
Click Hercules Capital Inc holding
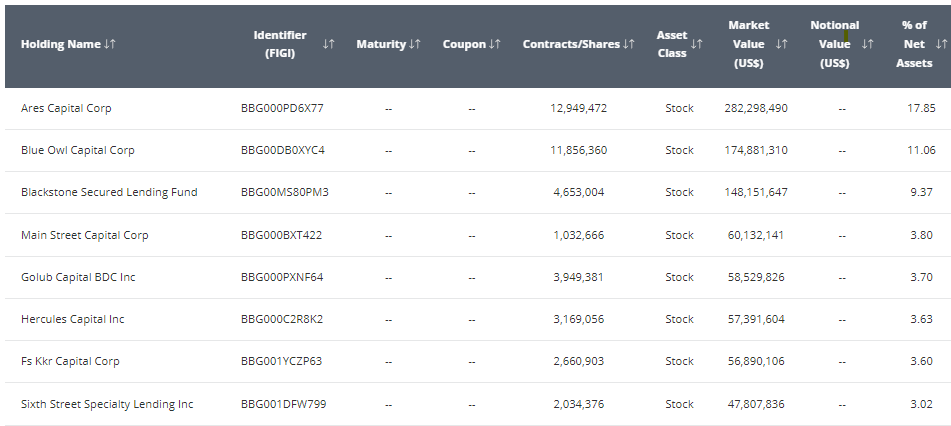(x=72, y=319)
